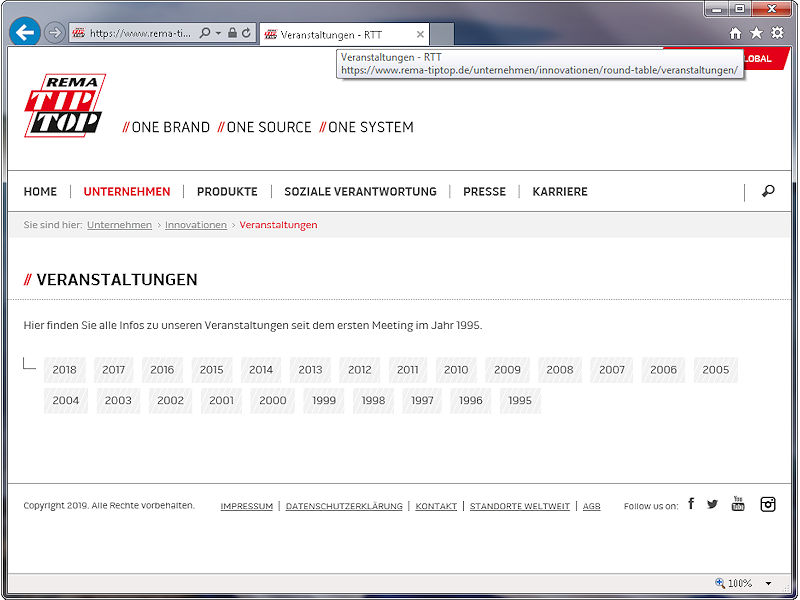
Task: Open the IMPRESSUM footer link
Action: tap(246, 506)
